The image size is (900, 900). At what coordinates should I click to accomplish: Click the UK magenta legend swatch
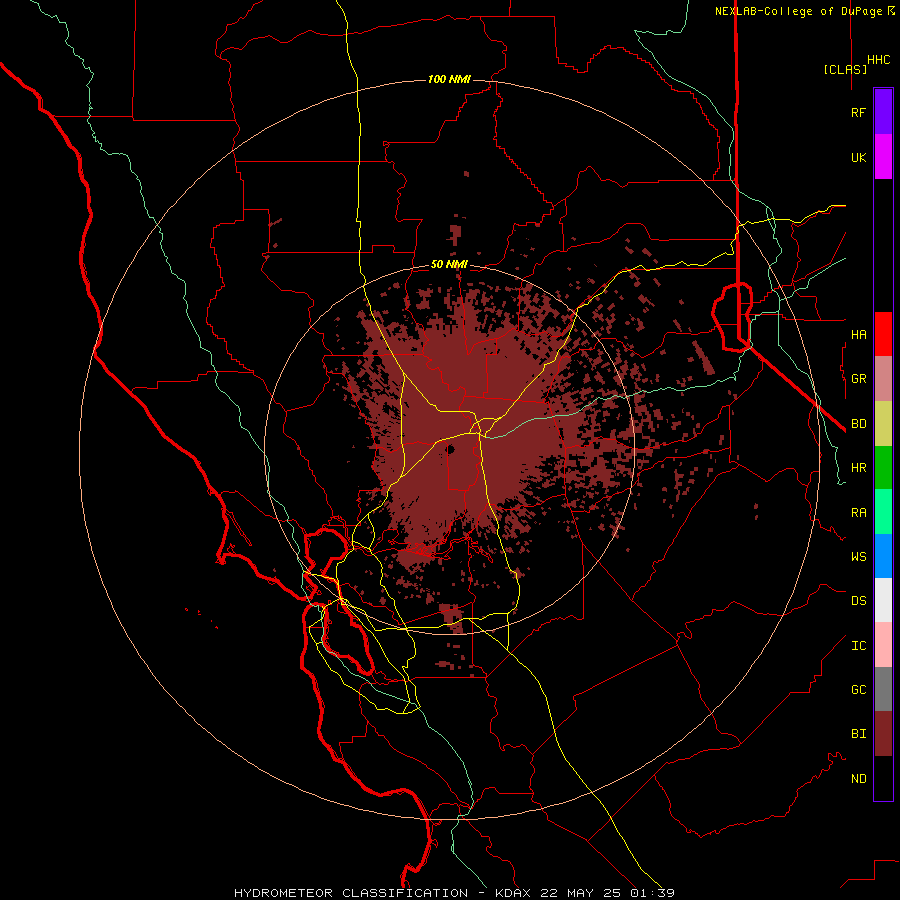coord(883,157)
